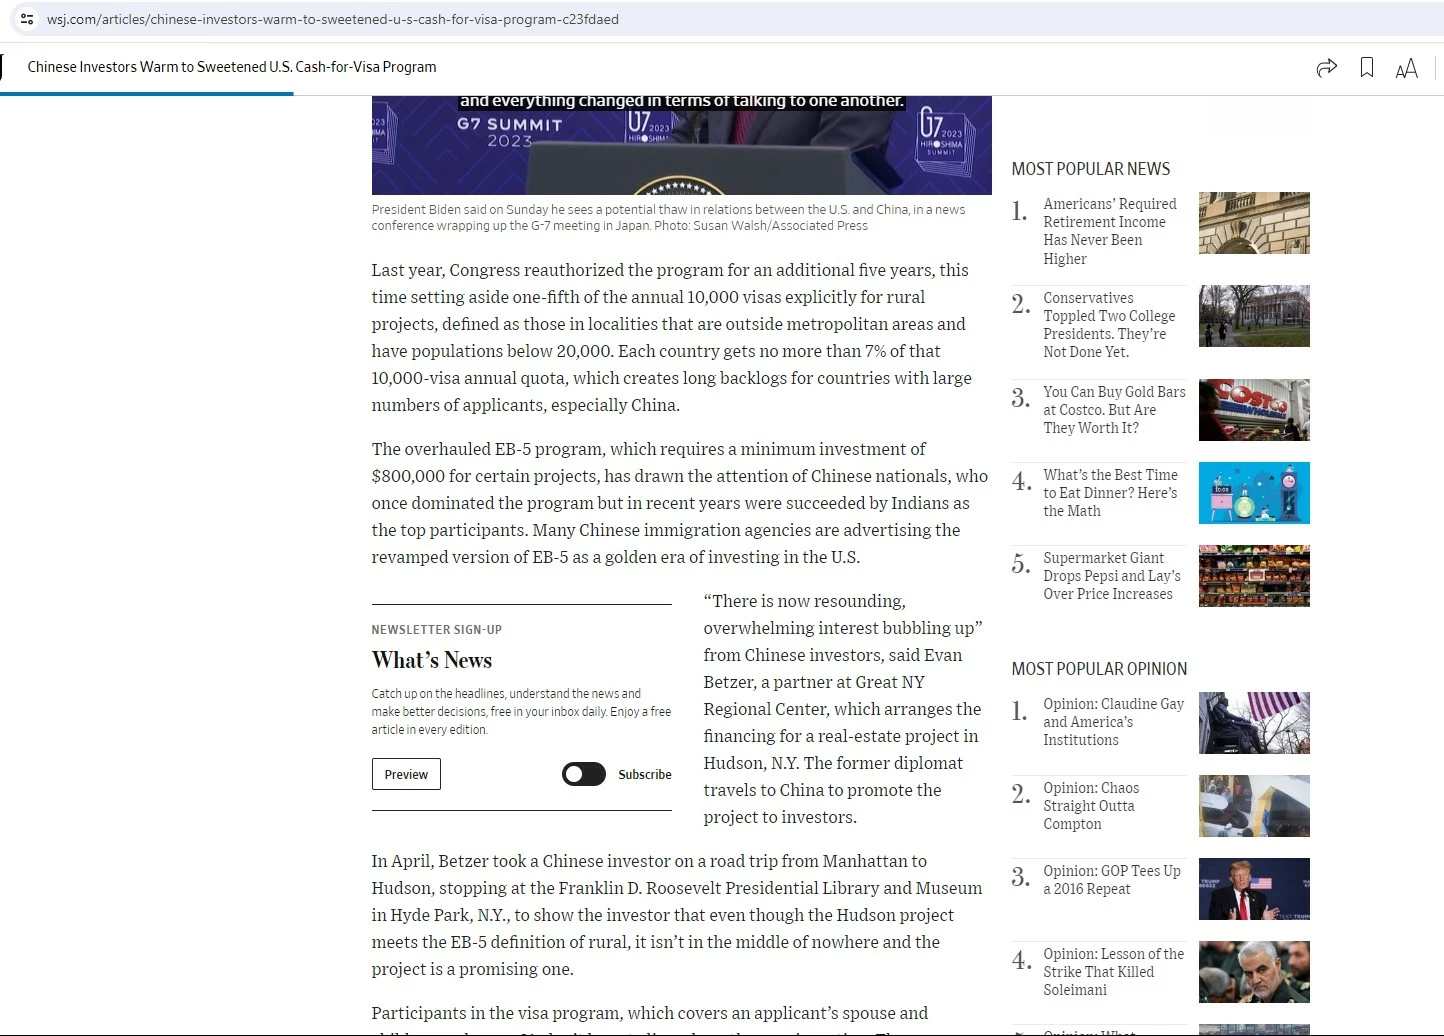Click paragraph starting "The overhauled EB-5 program"
The height and width of the screenshot is (1036, 1444).
pyautogui.click(x=680, y=503)
